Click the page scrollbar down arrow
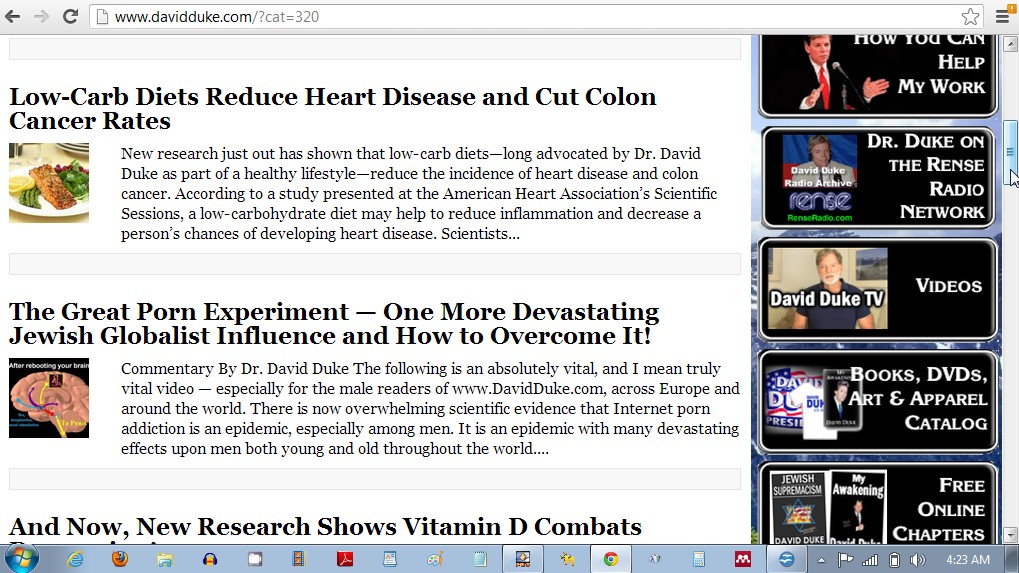This screenshot has width=1019, height=573. pyautogui.click(x=1010, y=535)
